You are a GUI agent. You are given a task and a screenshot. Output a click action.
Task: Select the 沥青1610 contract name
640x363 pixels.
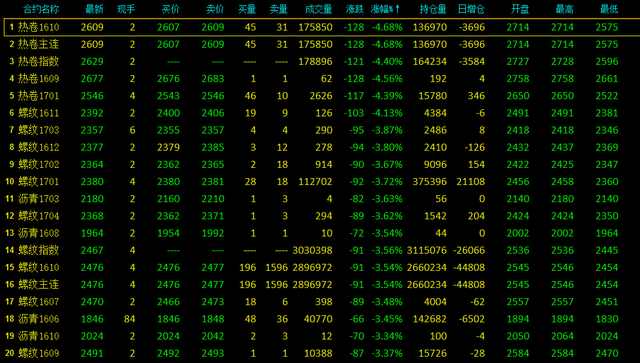(x=39, y=336)
